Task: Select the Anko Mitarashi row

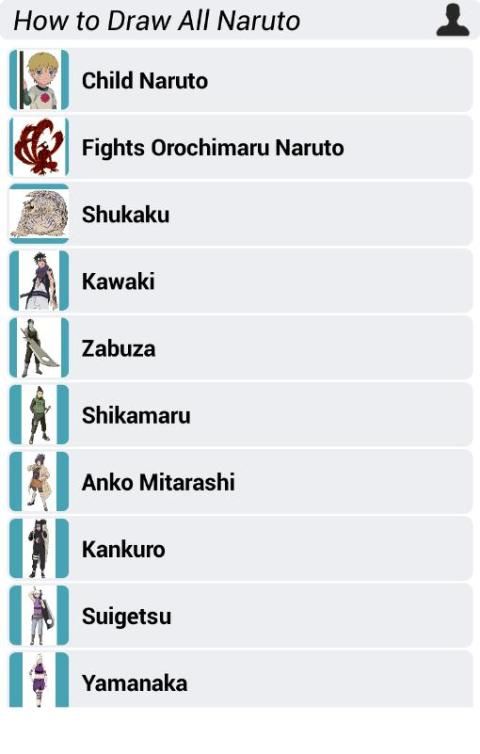Action: [240, 482]
